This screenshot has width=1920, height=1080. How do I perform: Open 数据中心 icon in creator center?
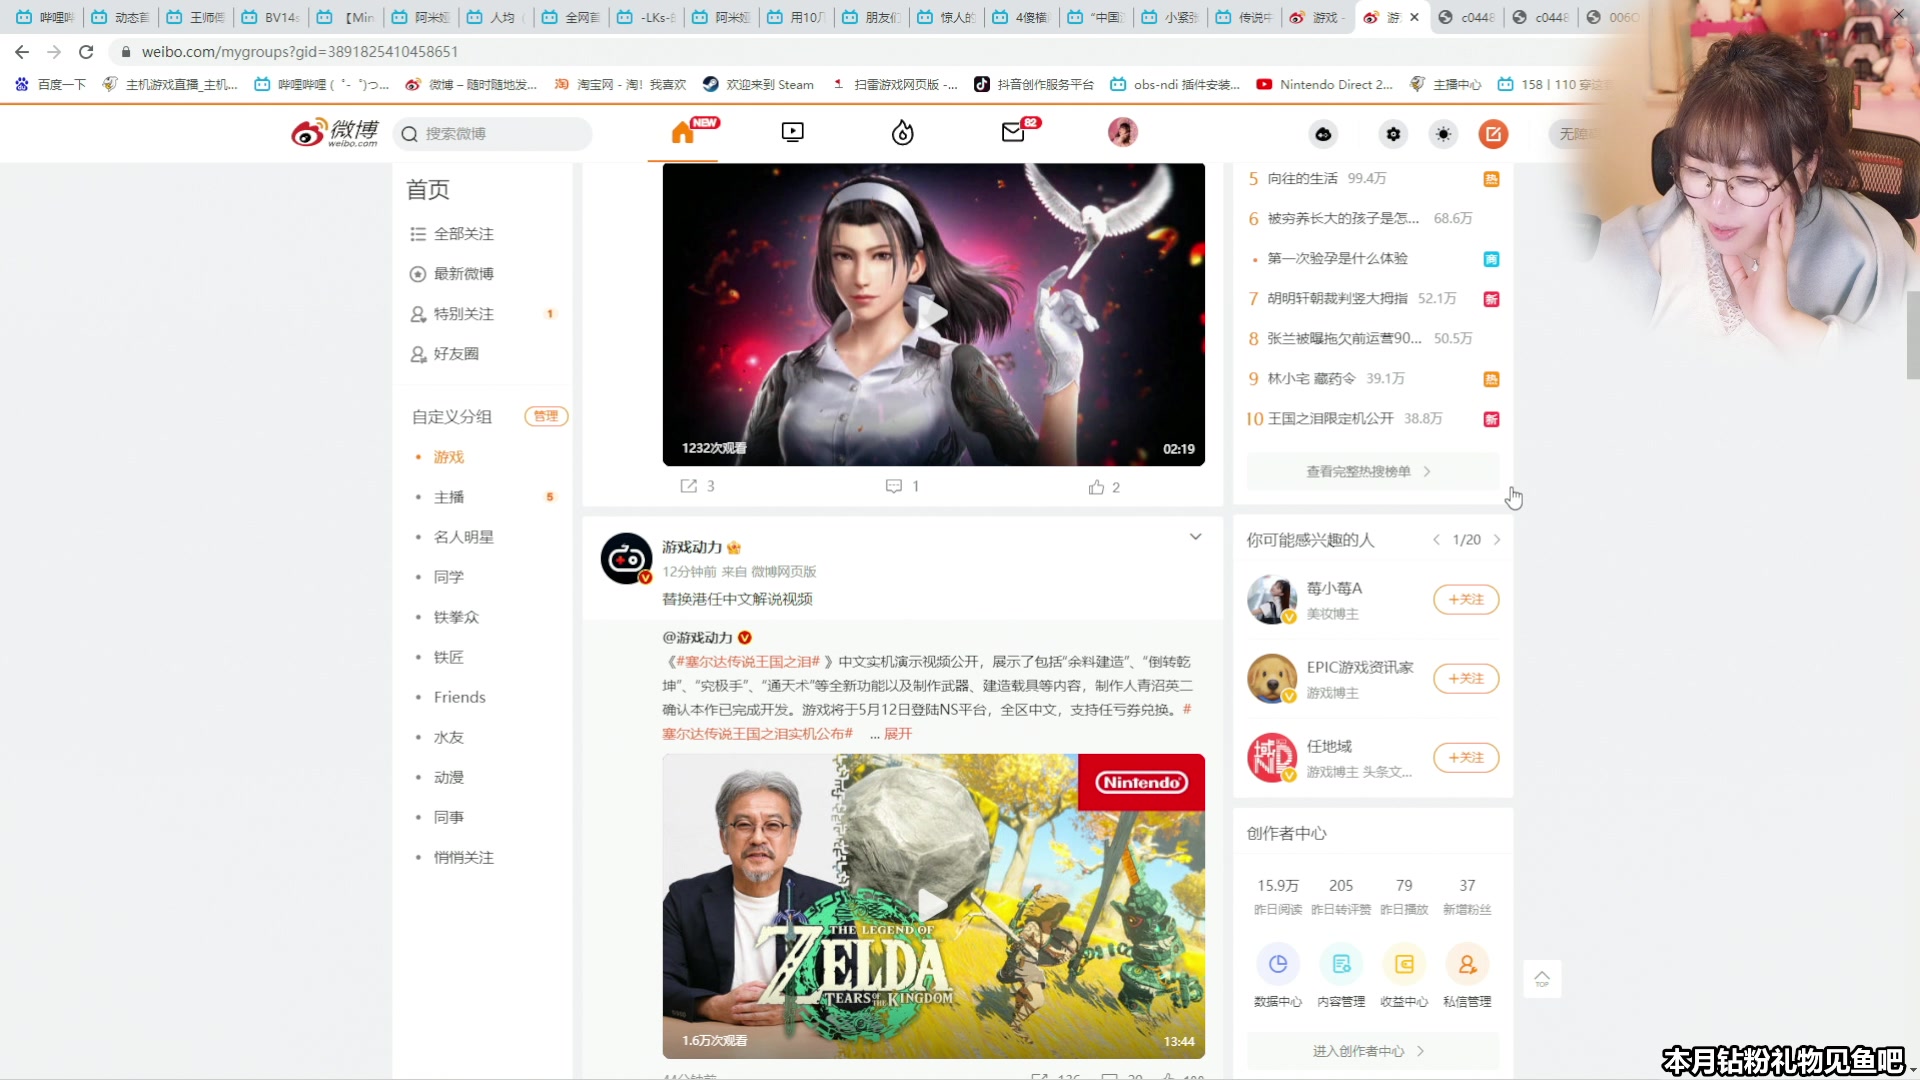pos(1278,964)
